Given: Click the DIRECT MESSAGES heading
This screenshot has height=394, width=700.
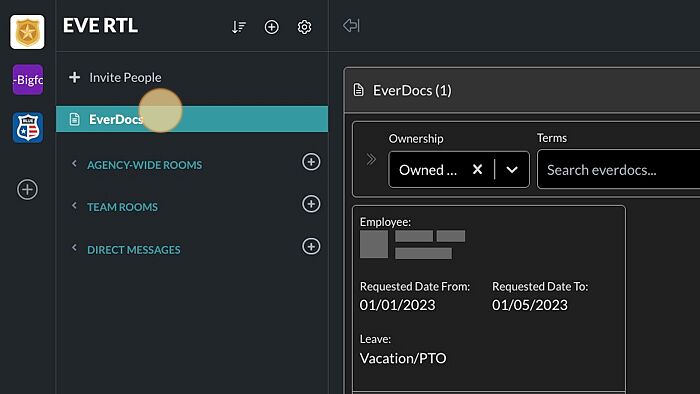Looking at the screenshot, I should (134, 250).
